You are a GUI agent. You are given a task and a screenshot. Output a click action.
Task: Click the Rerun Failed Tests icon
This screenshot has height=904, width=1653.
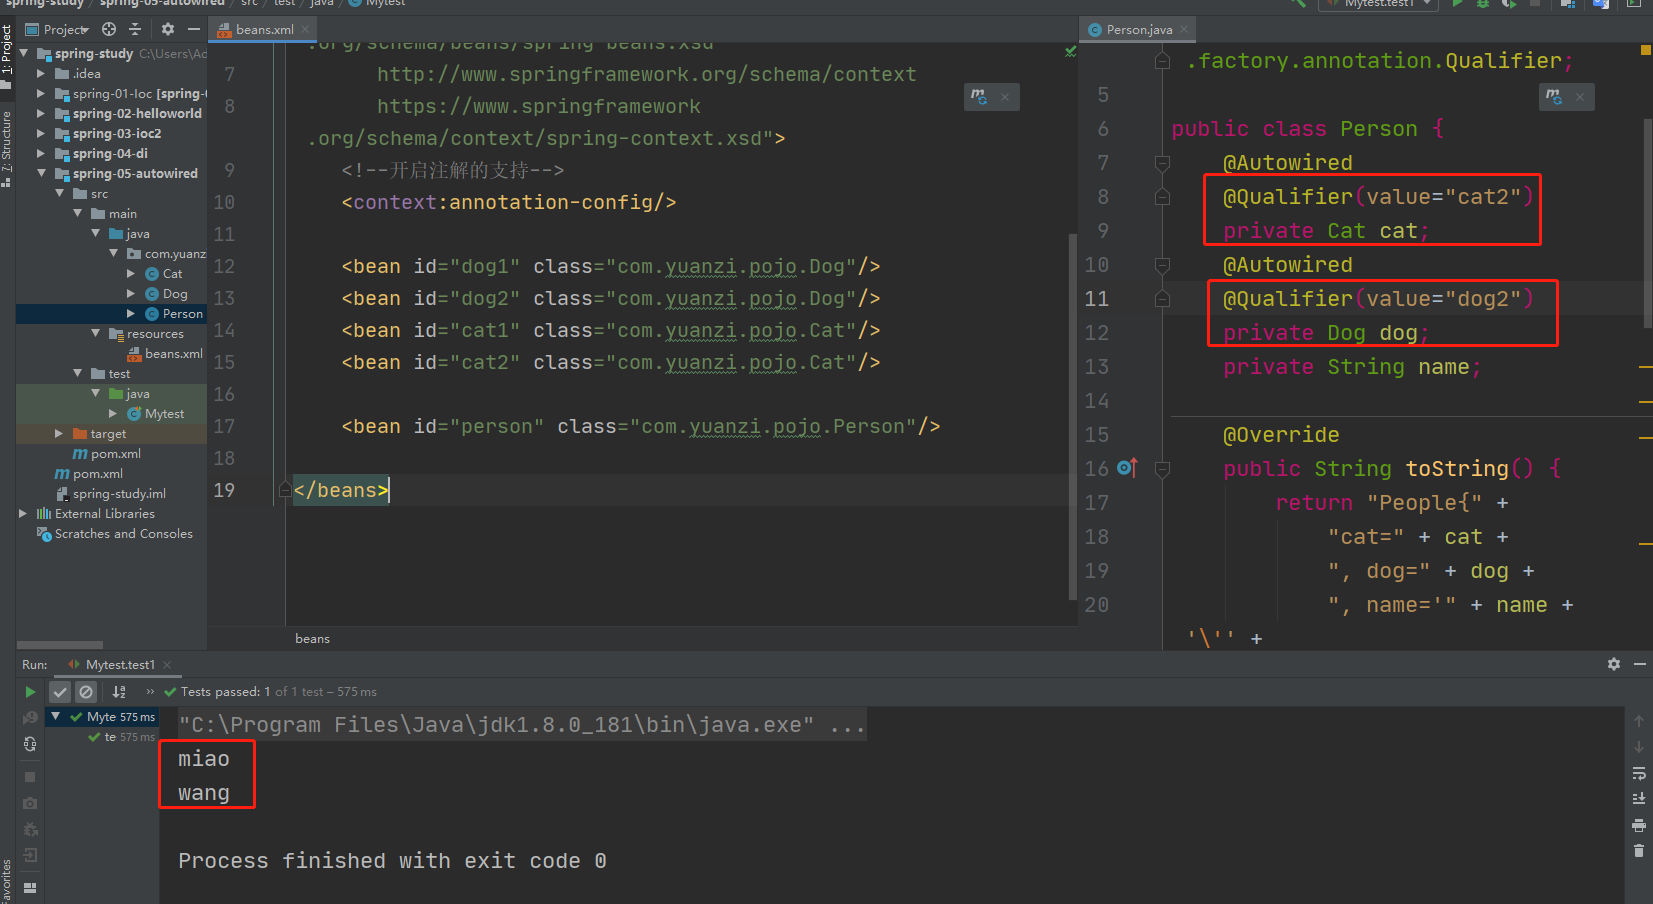coord(30,717)
